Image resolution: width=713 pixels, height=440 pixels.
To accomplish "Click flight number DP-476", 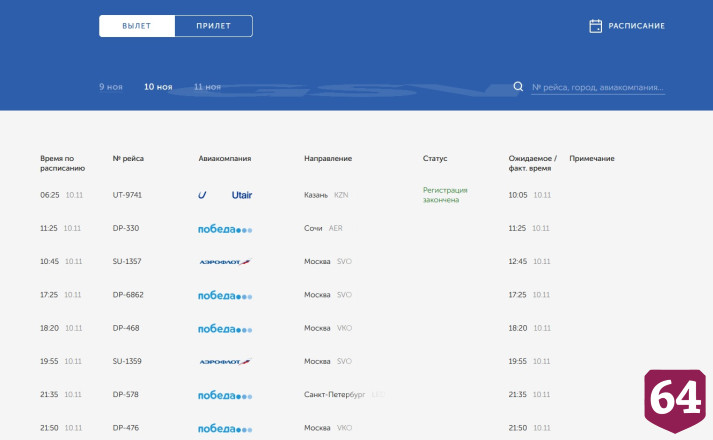I will coord(126,428).
